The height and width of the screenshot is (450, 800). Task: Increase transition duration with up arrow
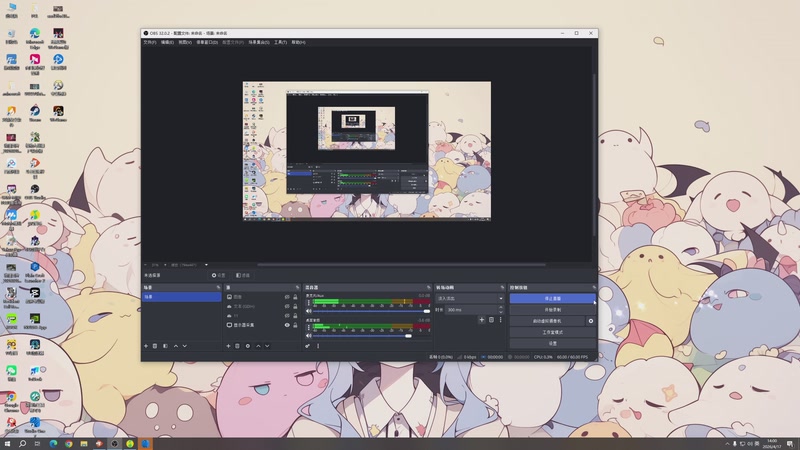(x=501, y=308)
